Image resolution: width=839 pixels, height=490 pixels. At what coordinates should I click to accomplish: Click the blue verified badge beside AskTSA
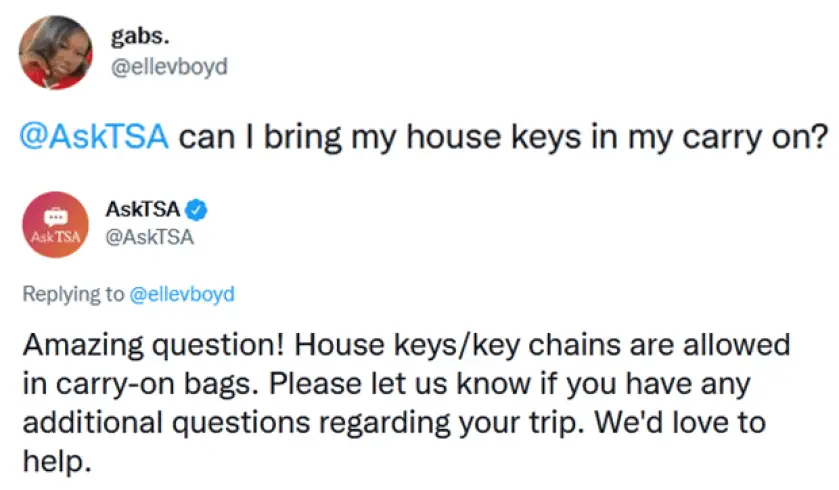[x=196, y=210]
